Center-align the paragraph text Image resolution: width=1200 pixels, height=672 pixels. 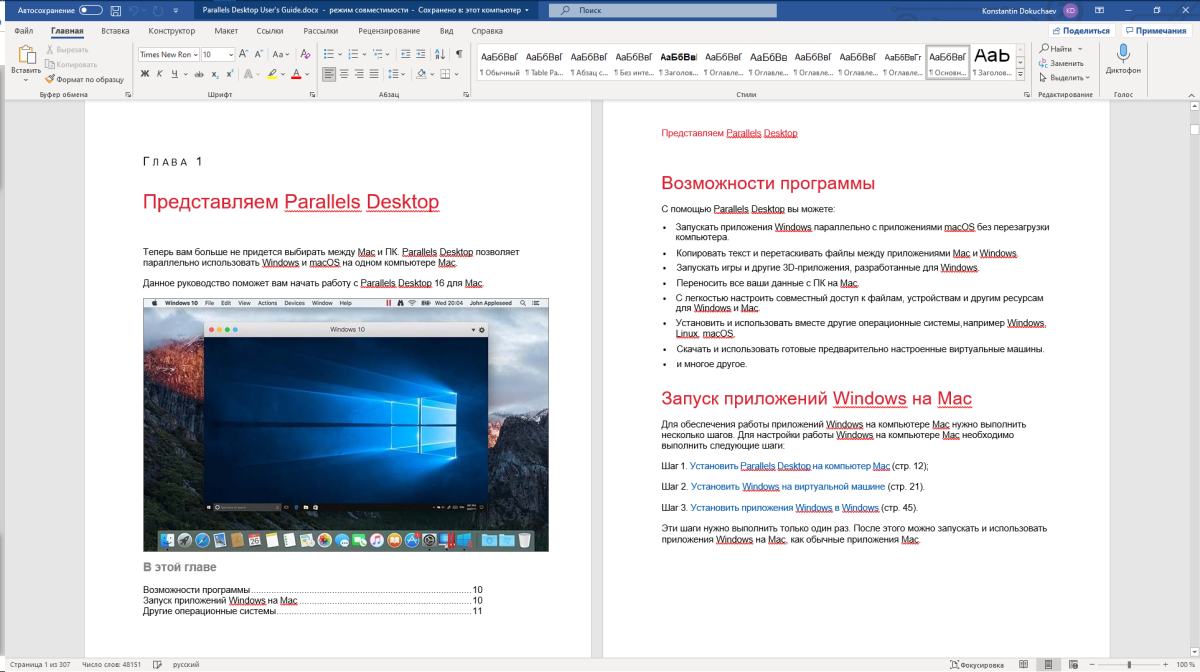345,74
